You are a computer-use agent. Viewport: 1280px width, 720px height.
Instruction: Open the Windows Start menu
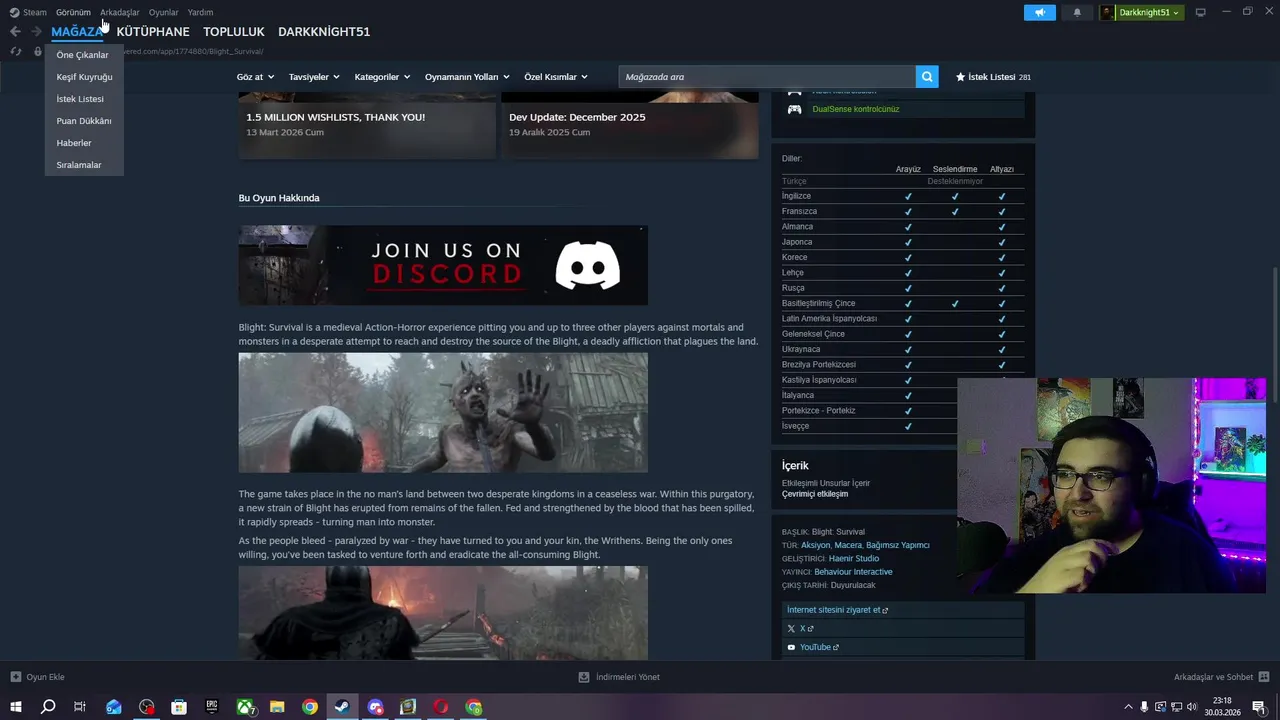point(15,707)
